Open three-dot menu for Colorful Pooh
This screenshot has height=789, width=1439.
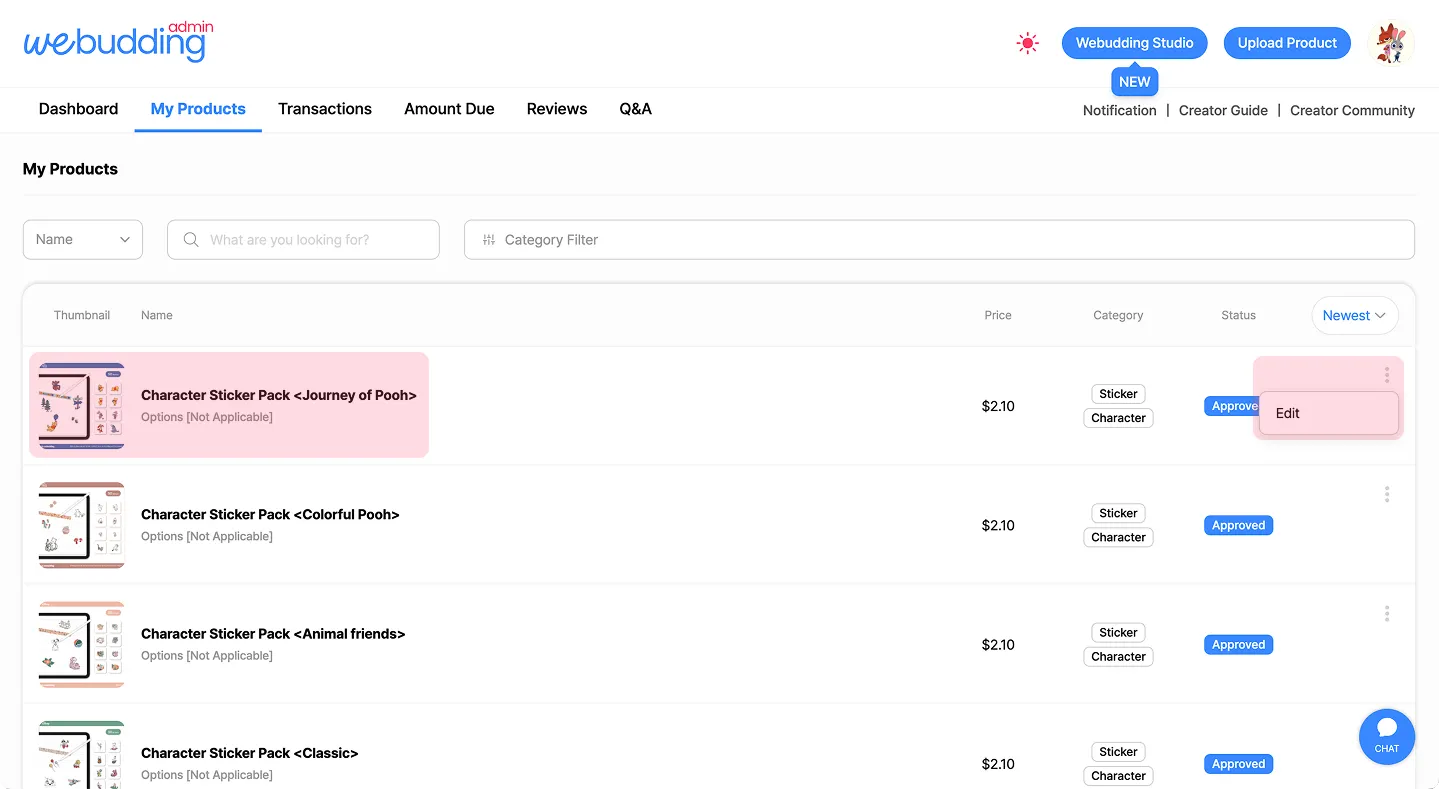click(x=1387, y=494)
